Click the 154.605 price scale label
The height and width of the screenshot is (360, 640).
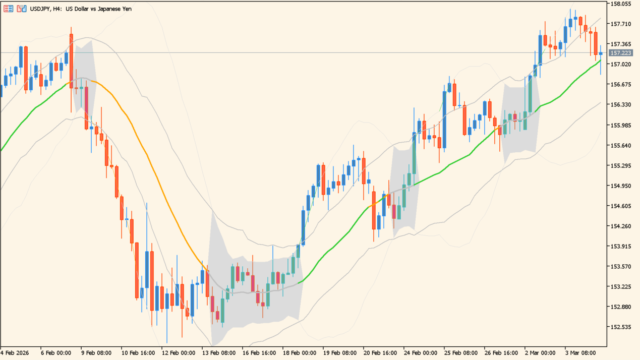click(x=621, y=206)
